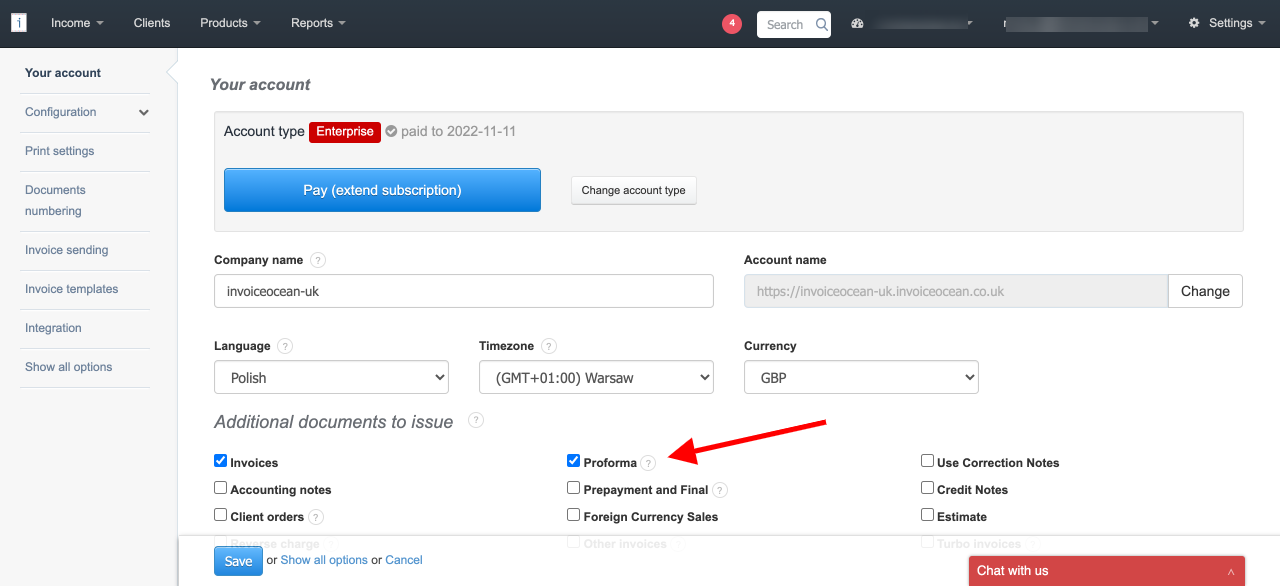This screenshot has width=1280, height=586.
Task: Click Show all options link beside Save
Action: tap(324, 560)
